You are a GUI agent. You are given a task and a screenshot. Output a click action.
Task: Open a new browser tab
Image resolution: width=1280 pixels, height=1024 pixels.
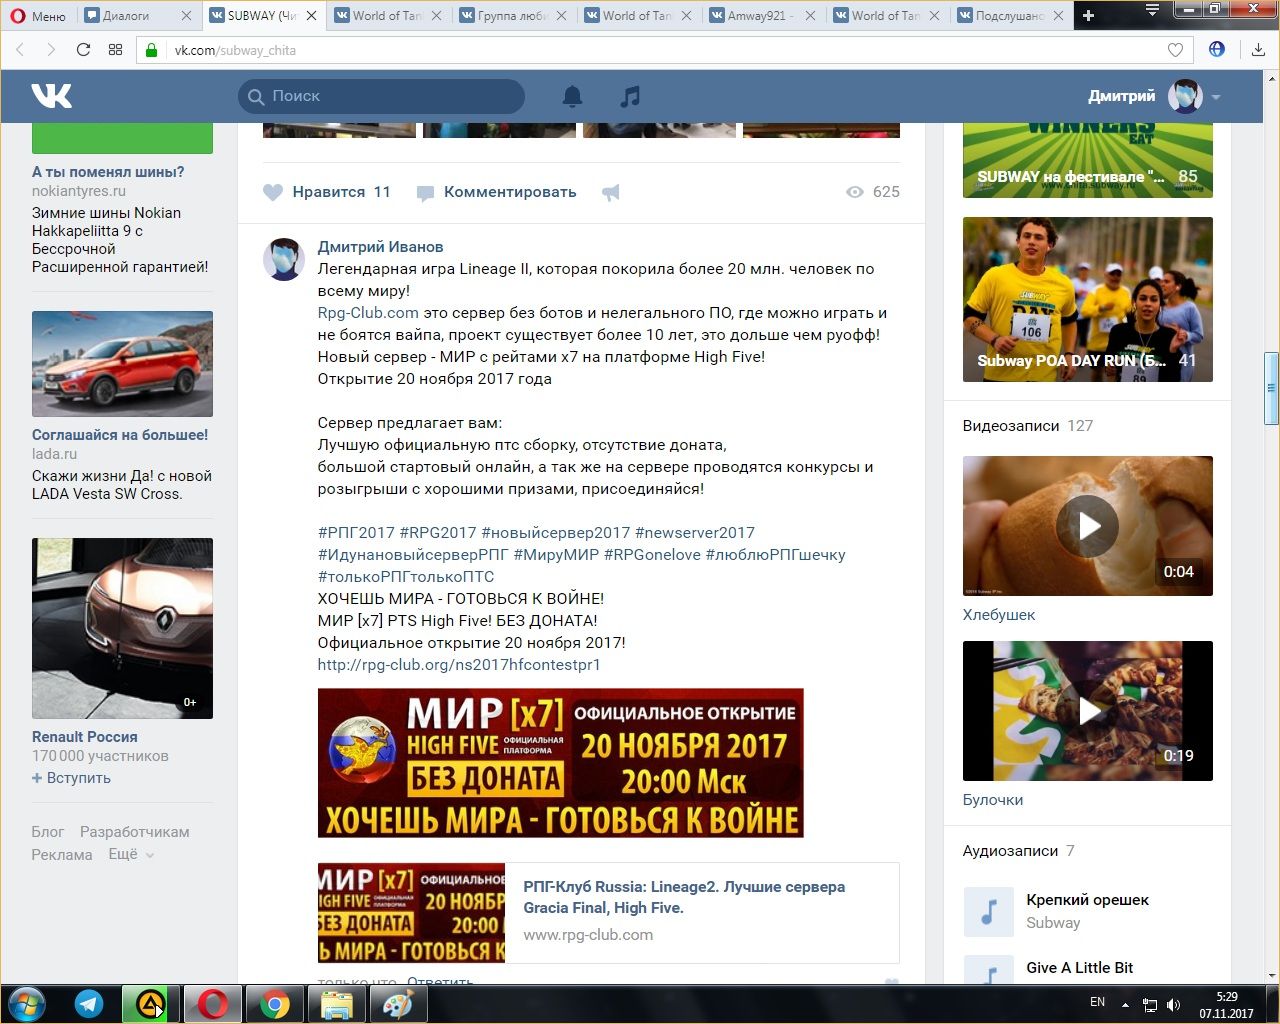[x=1089, y=15]
